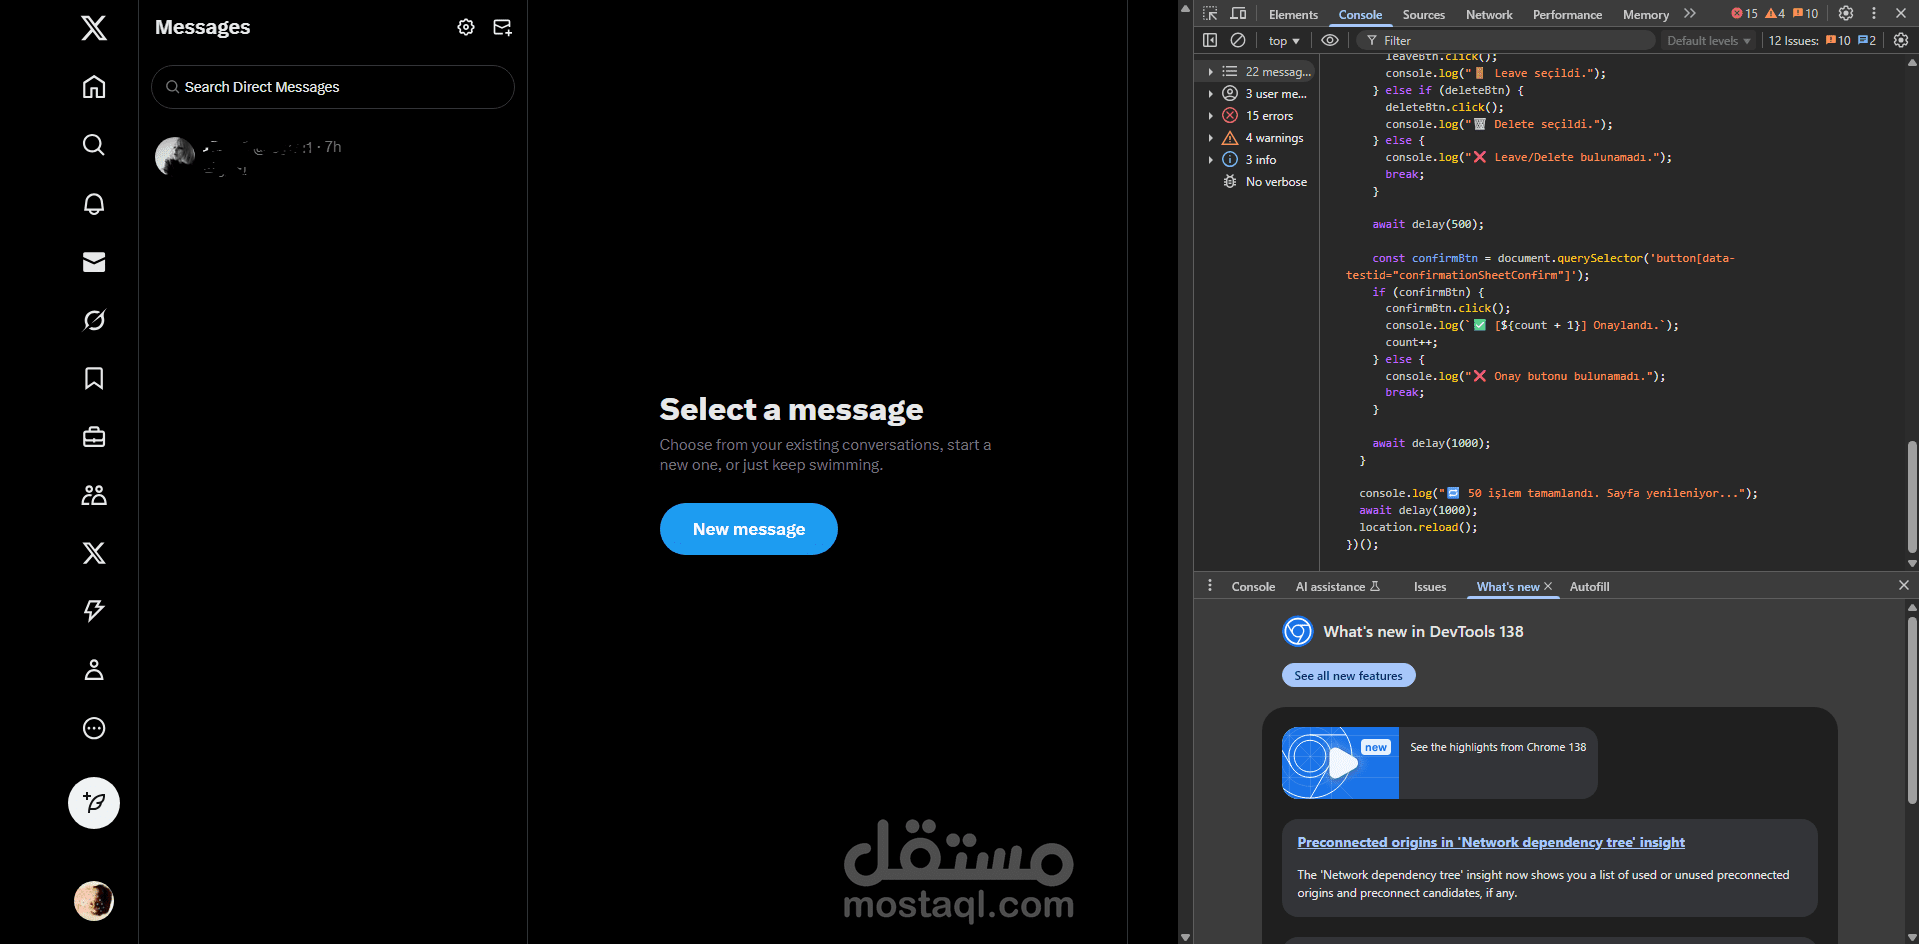Switch to AI assistance drawer tab
This screenshot has height=944, width=1919.
click(x=1337, y=587)
